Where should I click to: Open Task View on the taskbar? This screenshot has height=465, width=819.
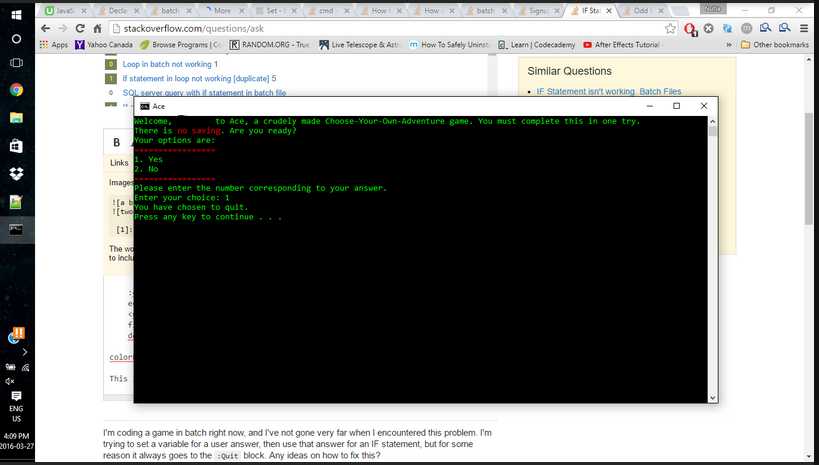[16, 63]
